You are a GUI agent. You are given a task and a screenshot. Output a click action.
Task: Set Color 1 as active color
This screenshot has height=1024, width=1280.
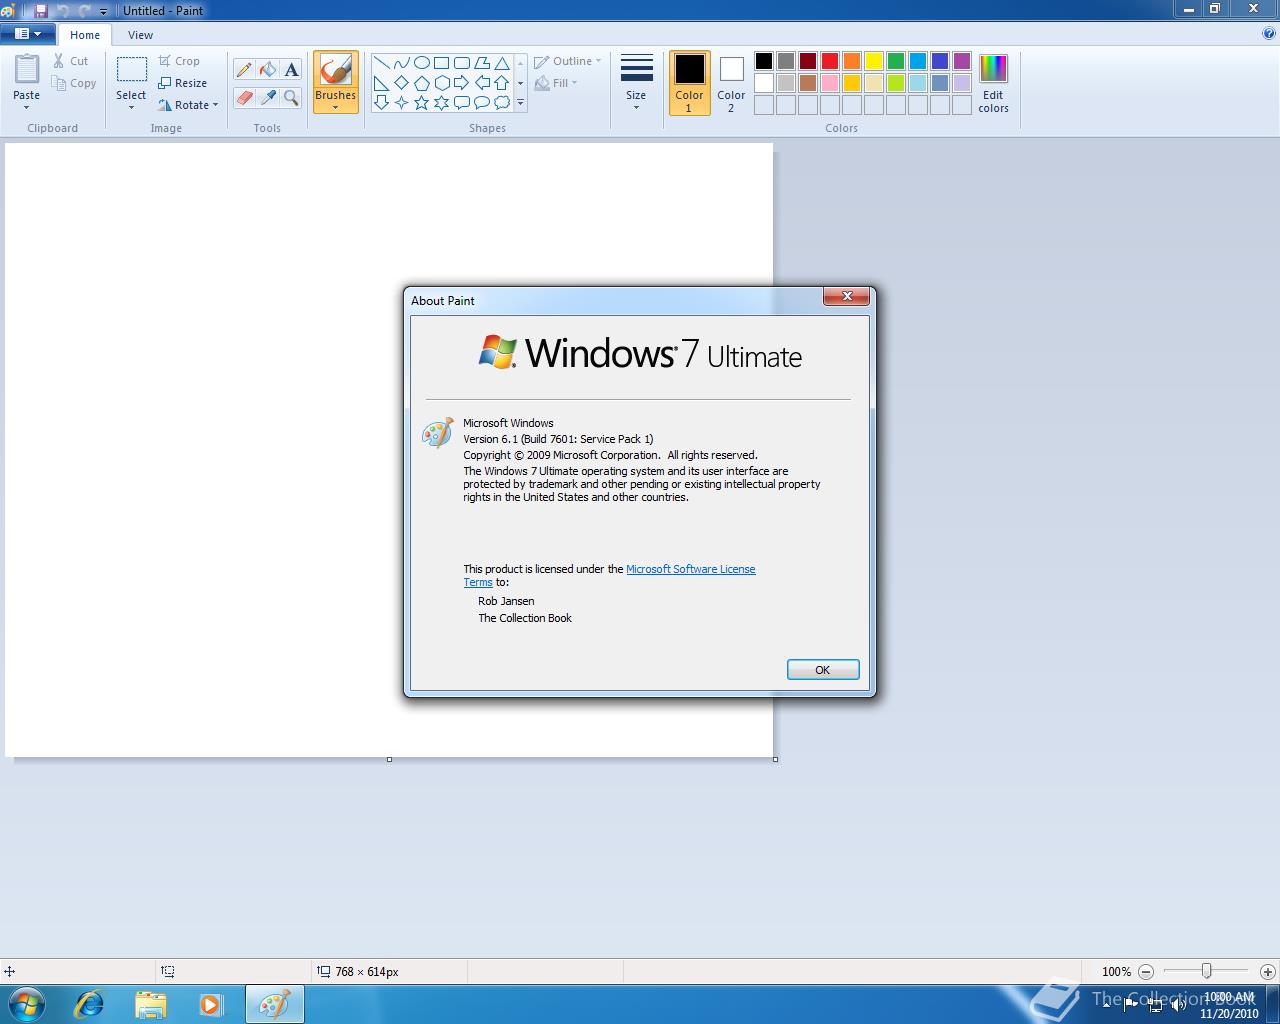click(689, 83)
